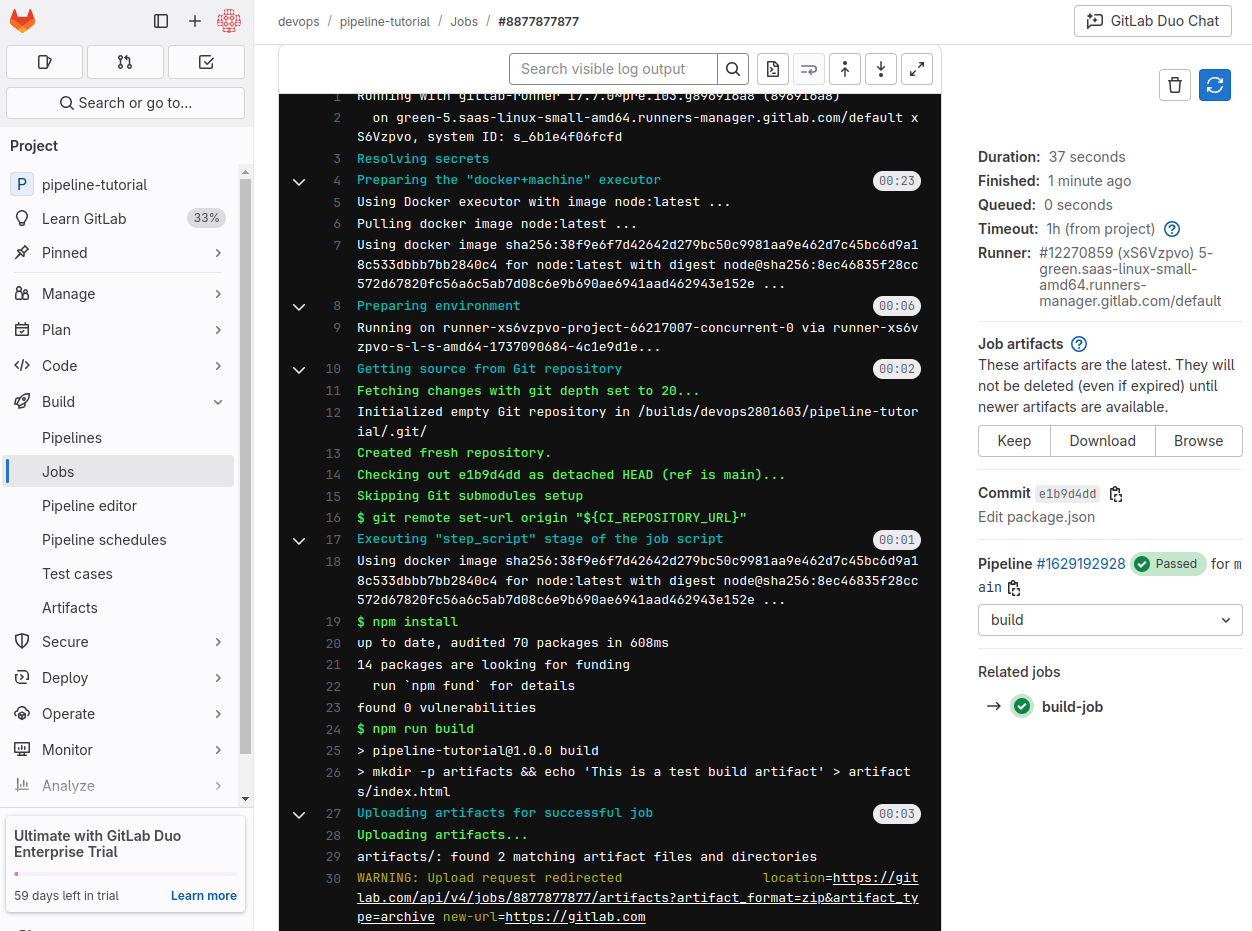Open the GitLab home logo
The height and width of the screenshot is (931, 1252).
click(x=22, y=20)
